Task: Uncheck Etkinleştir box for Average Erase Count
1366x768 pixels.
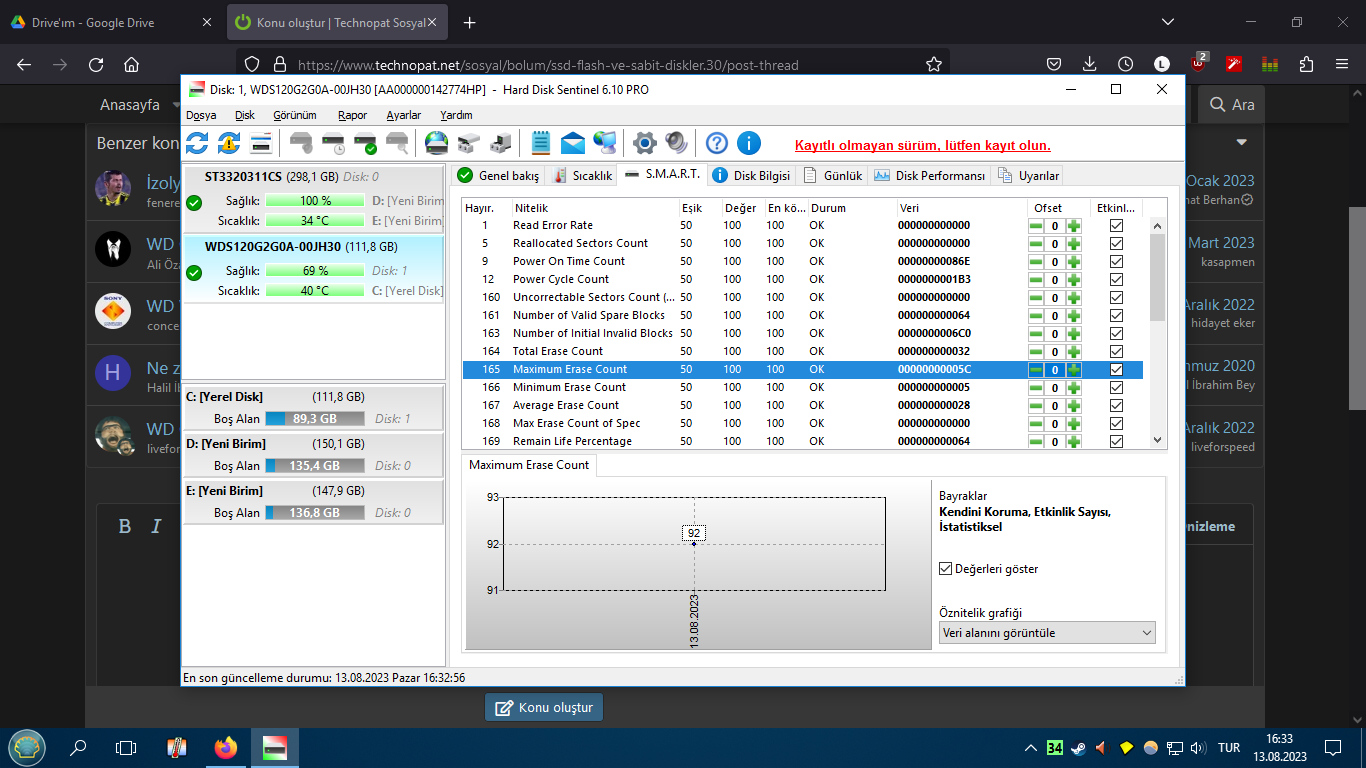Action: coord(1117,406)
